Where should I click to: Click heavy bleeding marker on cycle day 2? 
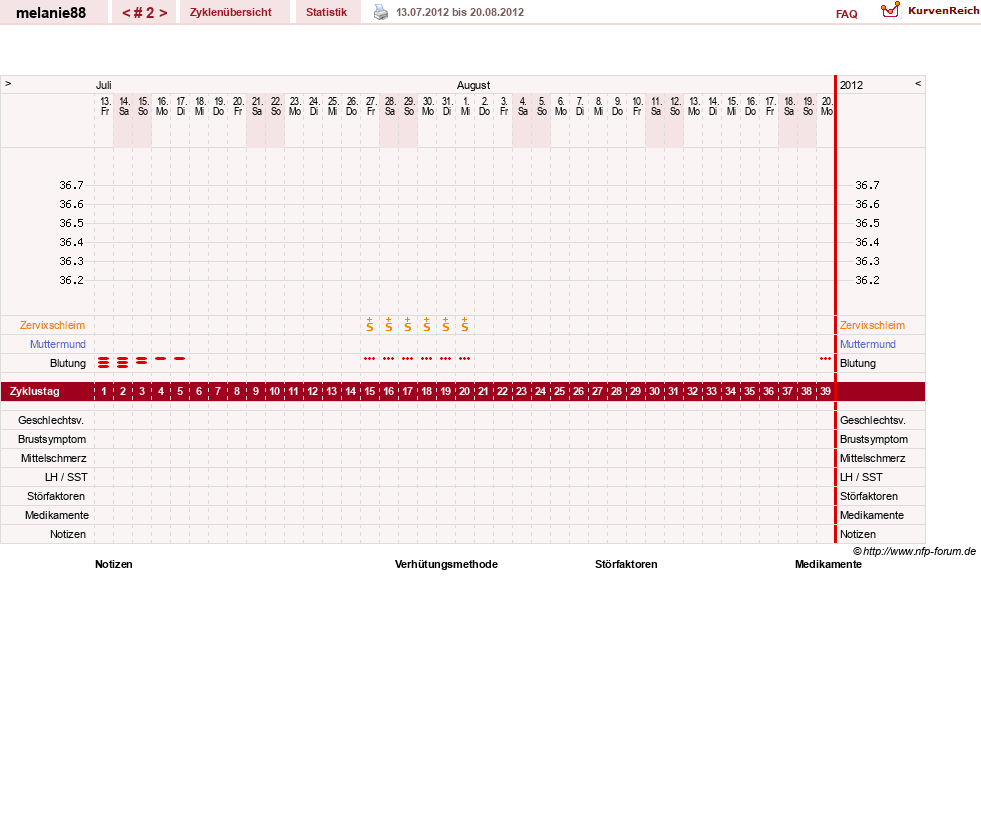pyautogui.click(x=123, y=362)
